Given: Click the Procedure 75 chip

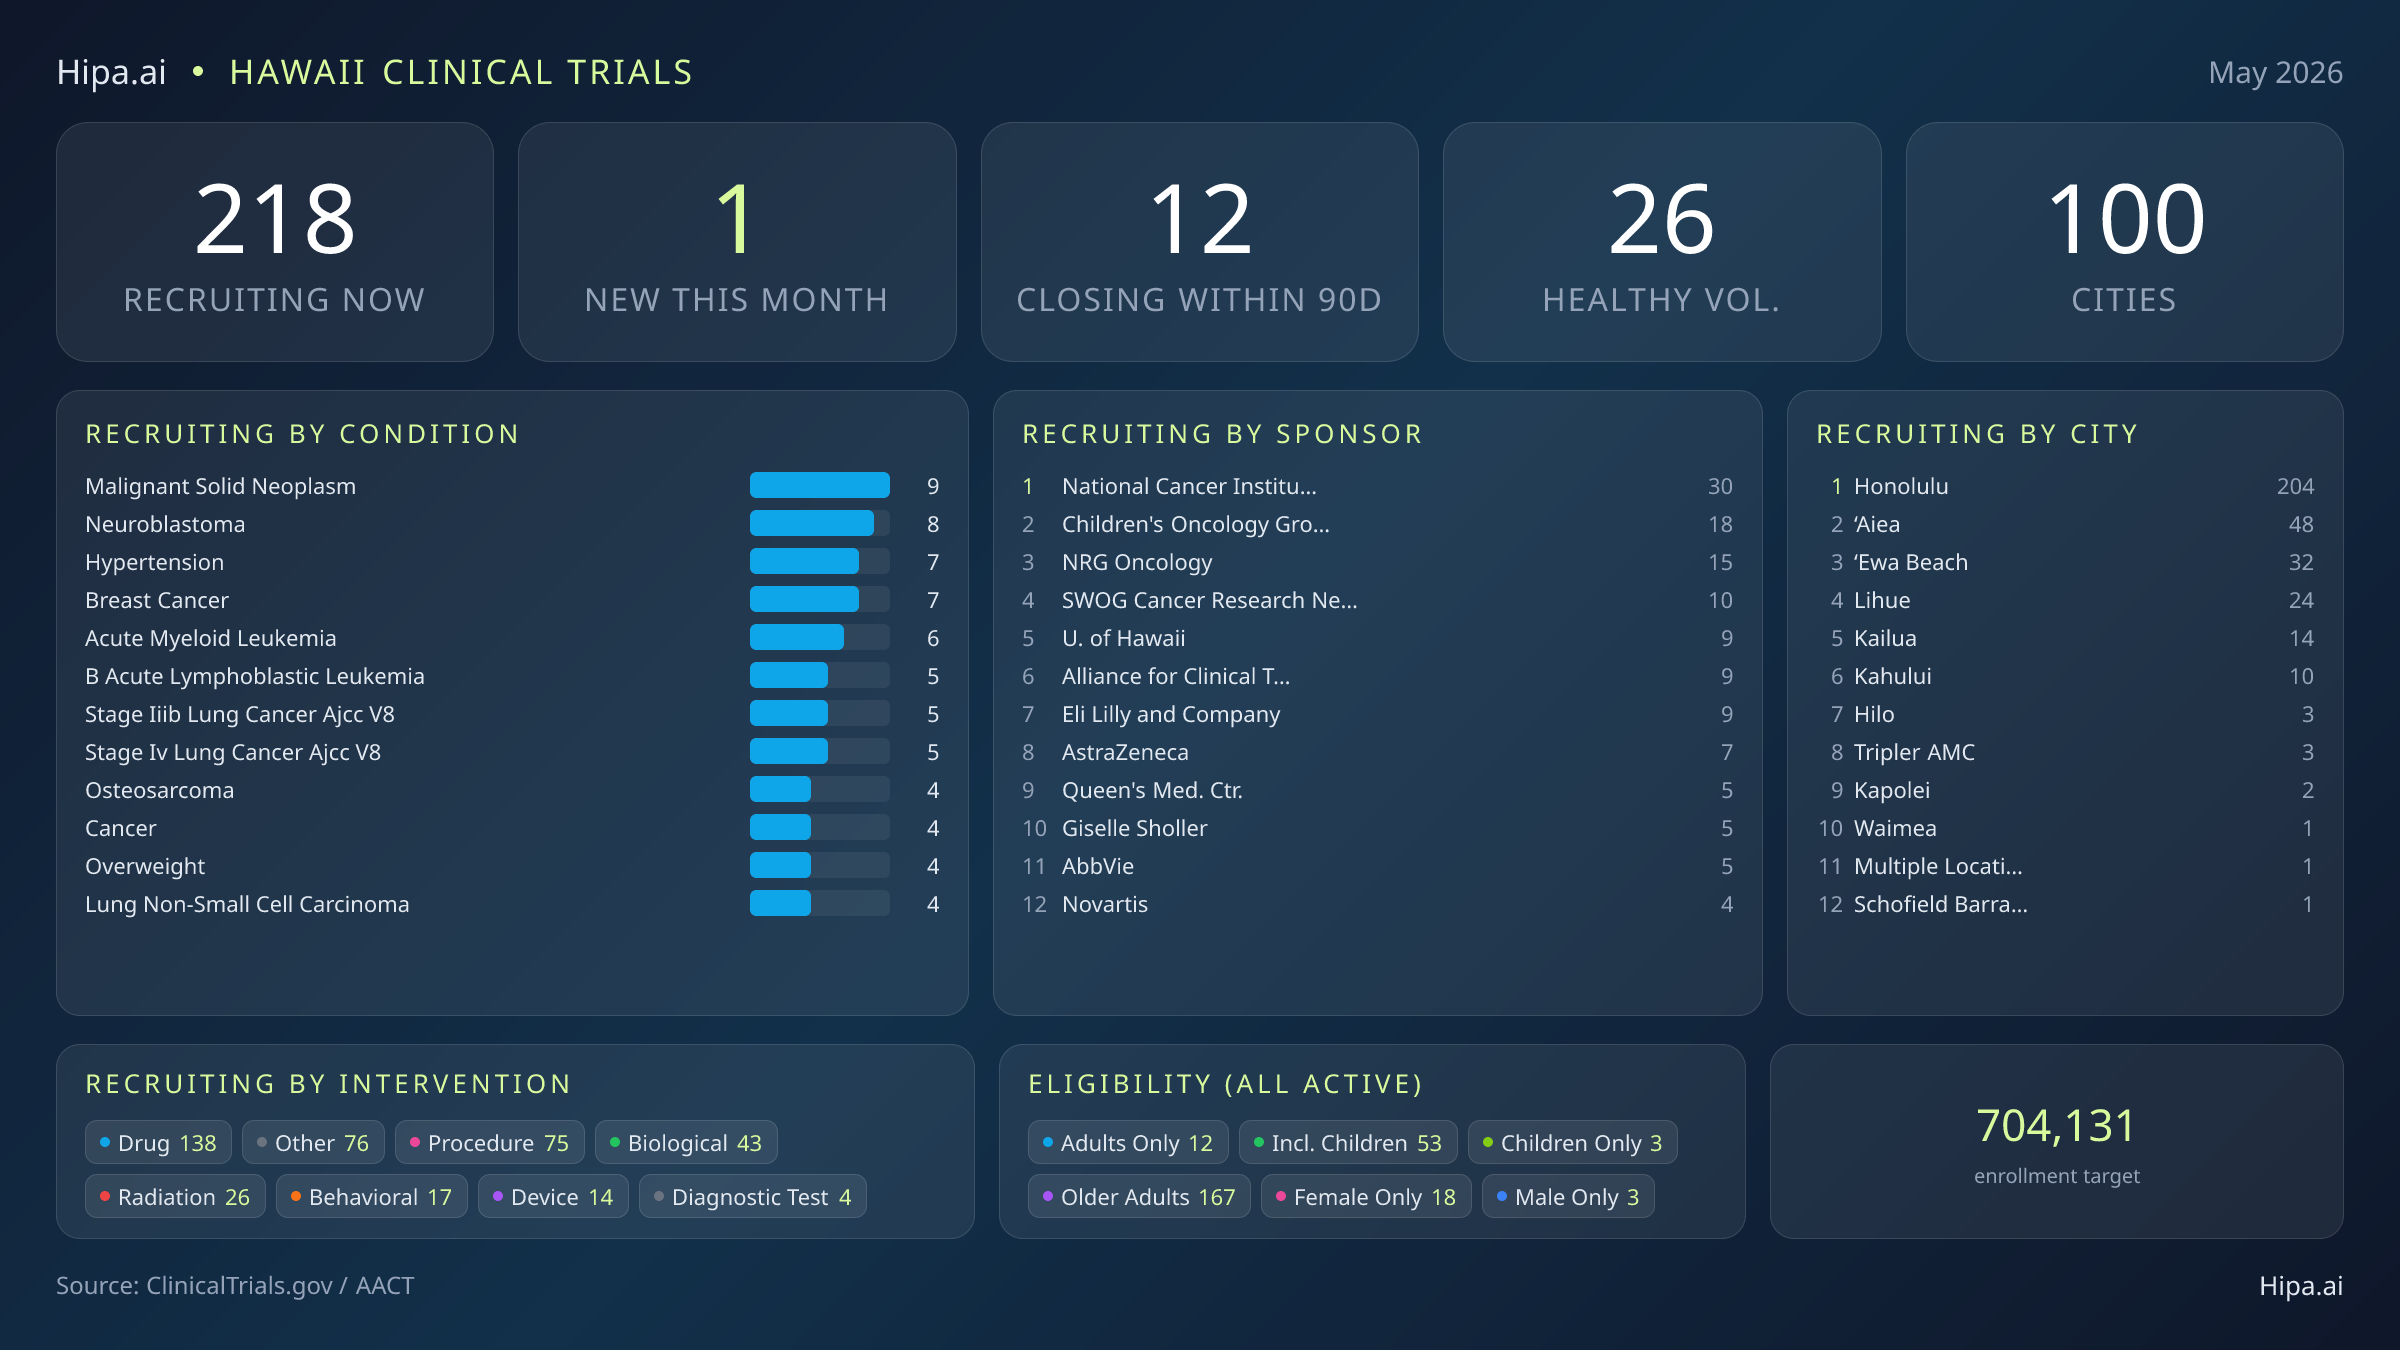Looking at the screenshot, I should (x=490, y=1143).
